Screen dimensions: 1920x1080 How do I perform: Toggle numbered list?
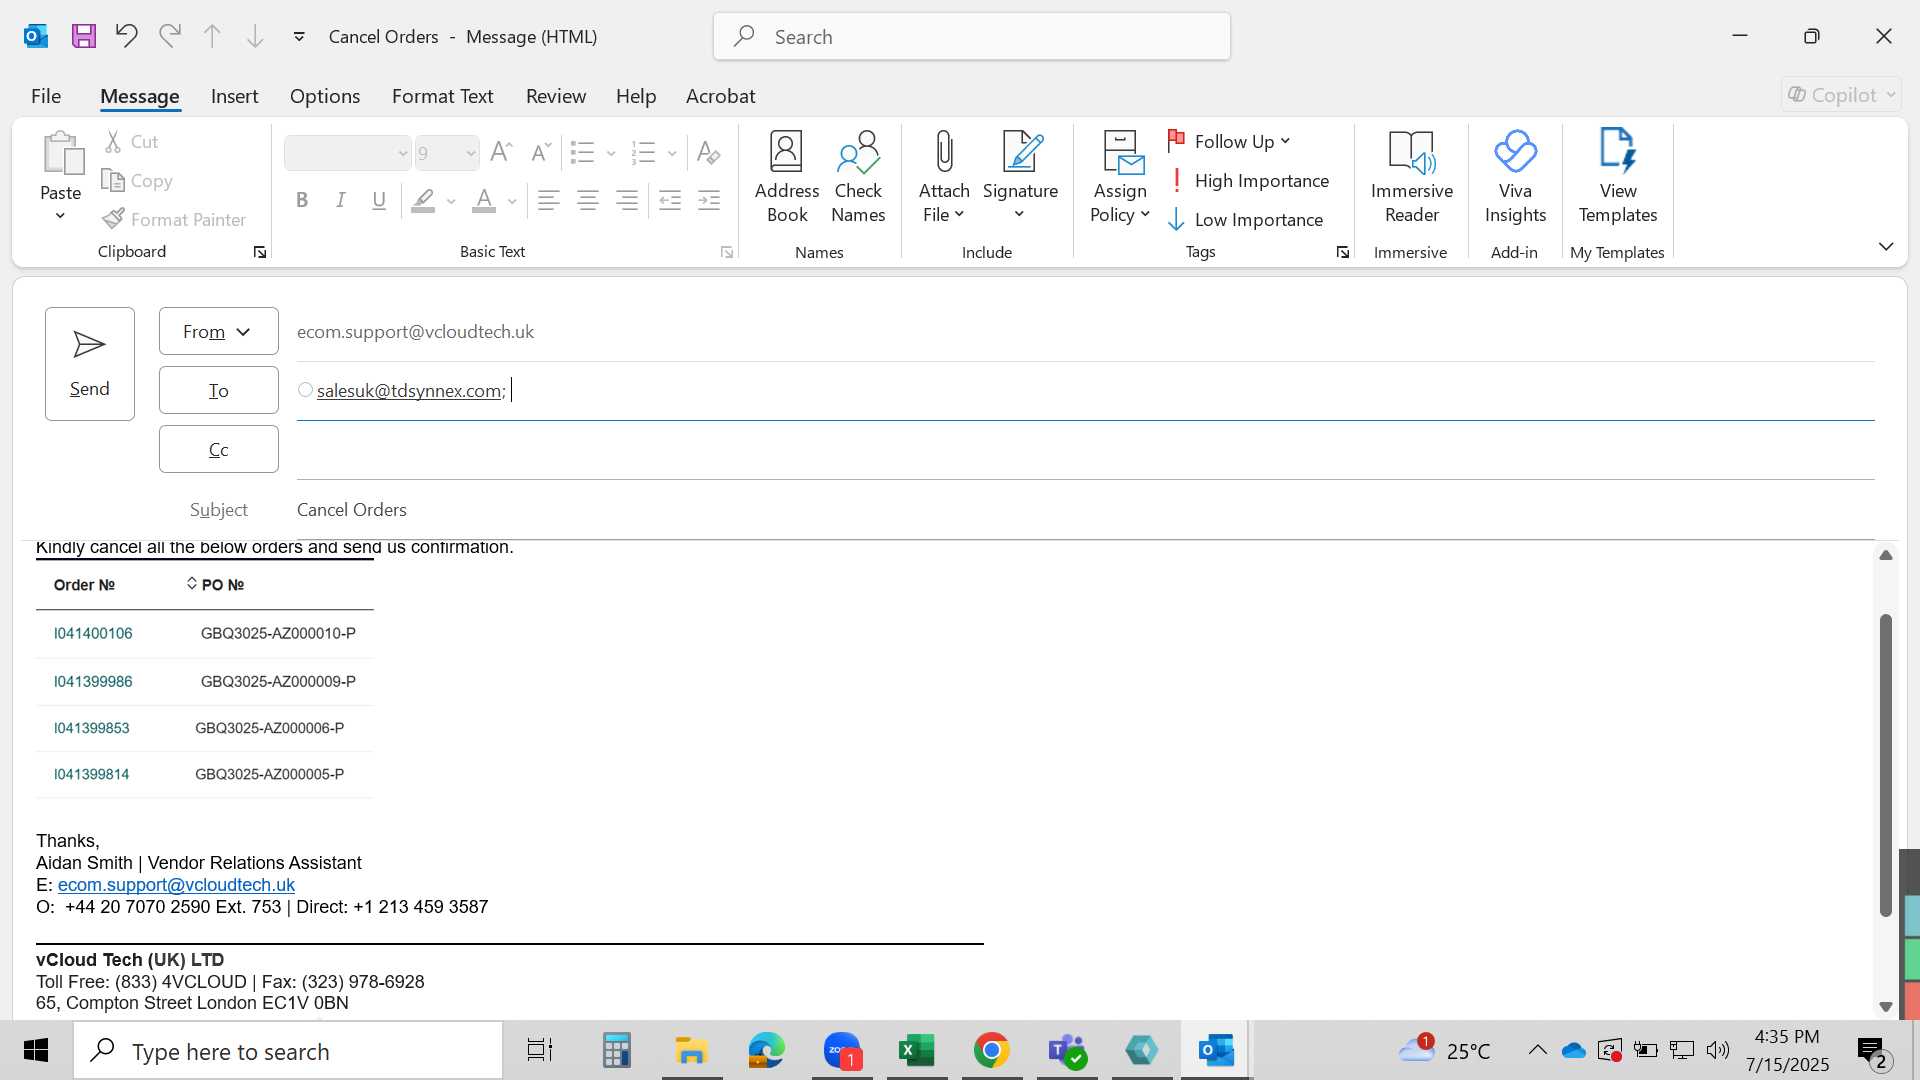coord(643,152)
